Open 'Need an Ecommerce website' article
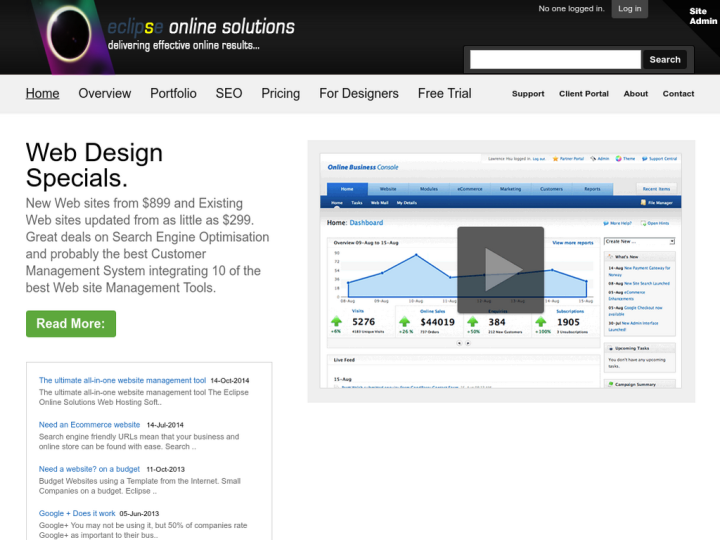 pyautogui.click(x=89, y=425)
